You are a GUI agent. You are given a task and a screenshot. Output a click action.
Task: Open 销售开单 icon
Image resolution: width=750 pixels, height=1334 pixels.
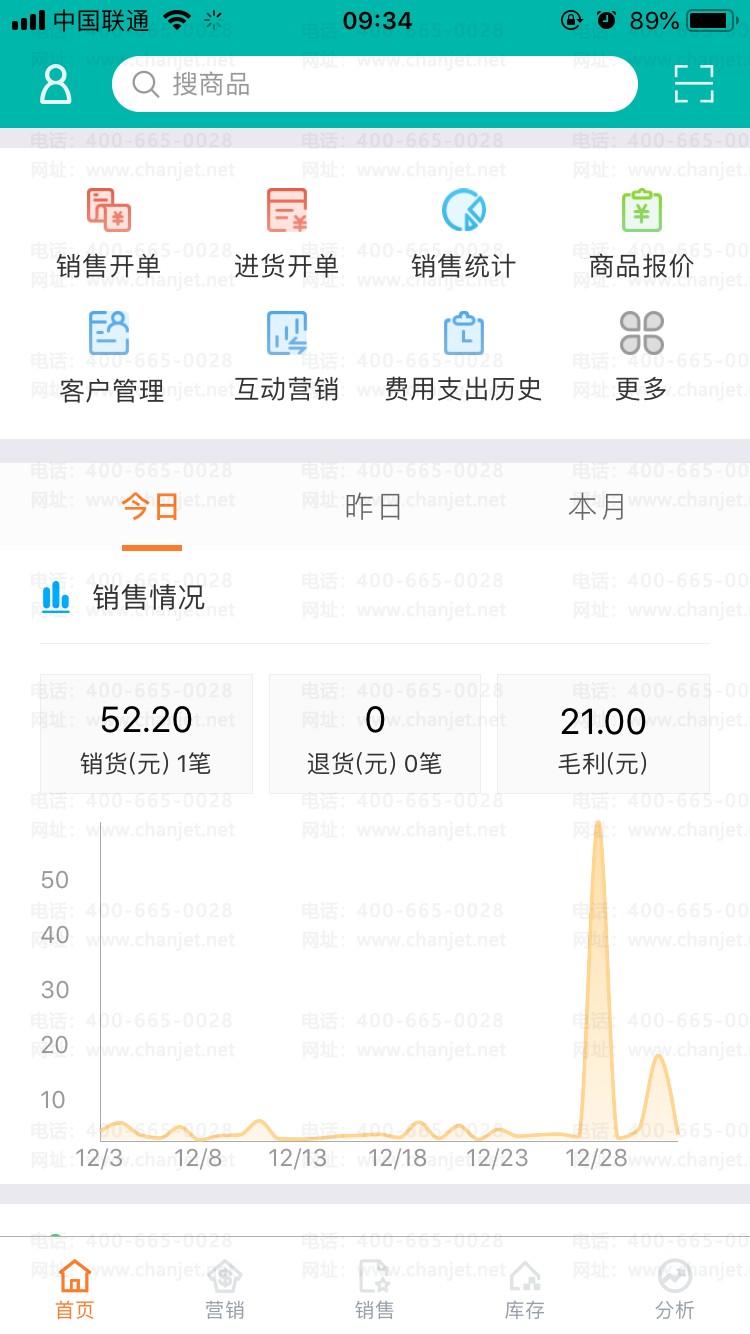tap(109, 210)
